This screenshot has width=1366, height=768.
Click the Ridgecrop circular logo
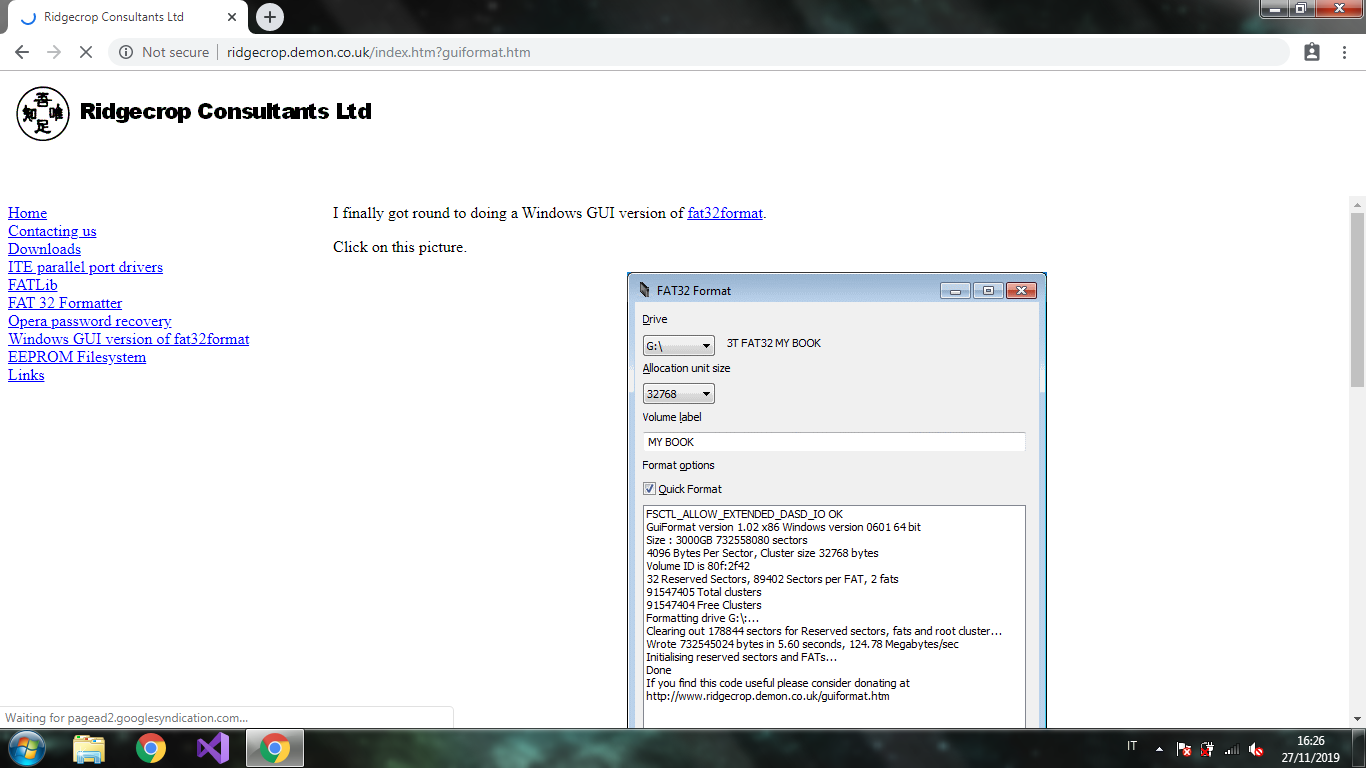pyautogui.click(x=43, y=113)
